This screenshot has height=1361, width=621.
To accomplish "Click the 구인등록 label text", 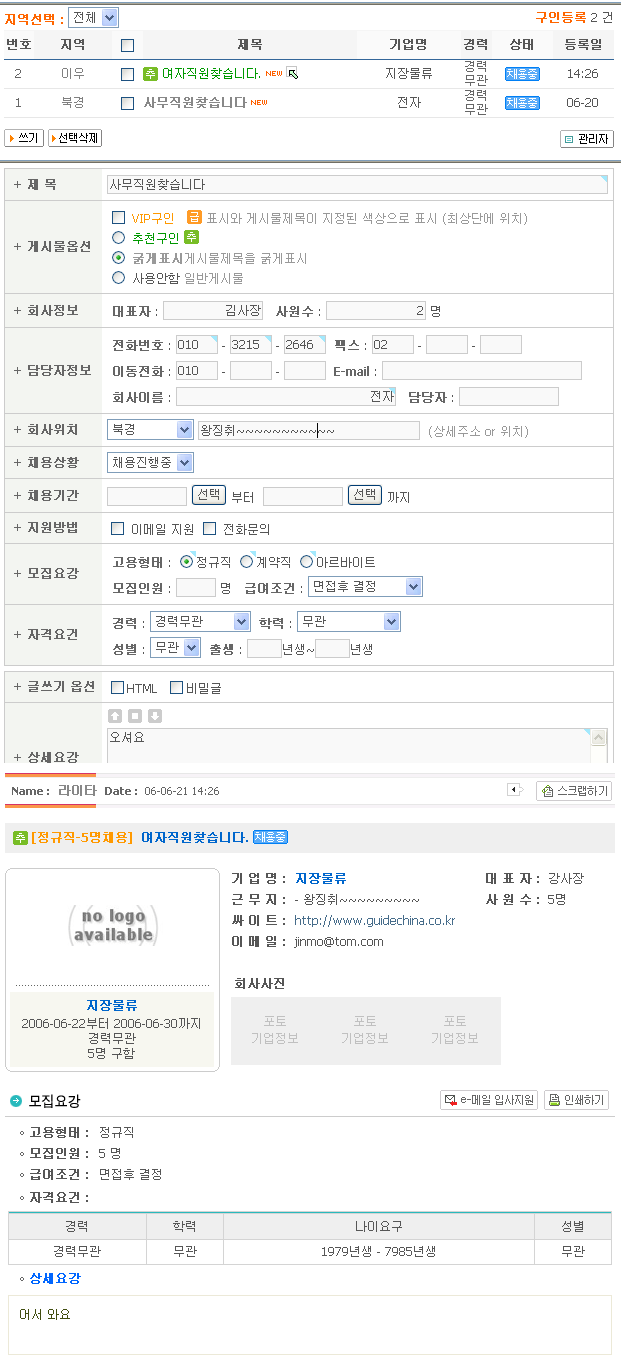I will 561,17.
